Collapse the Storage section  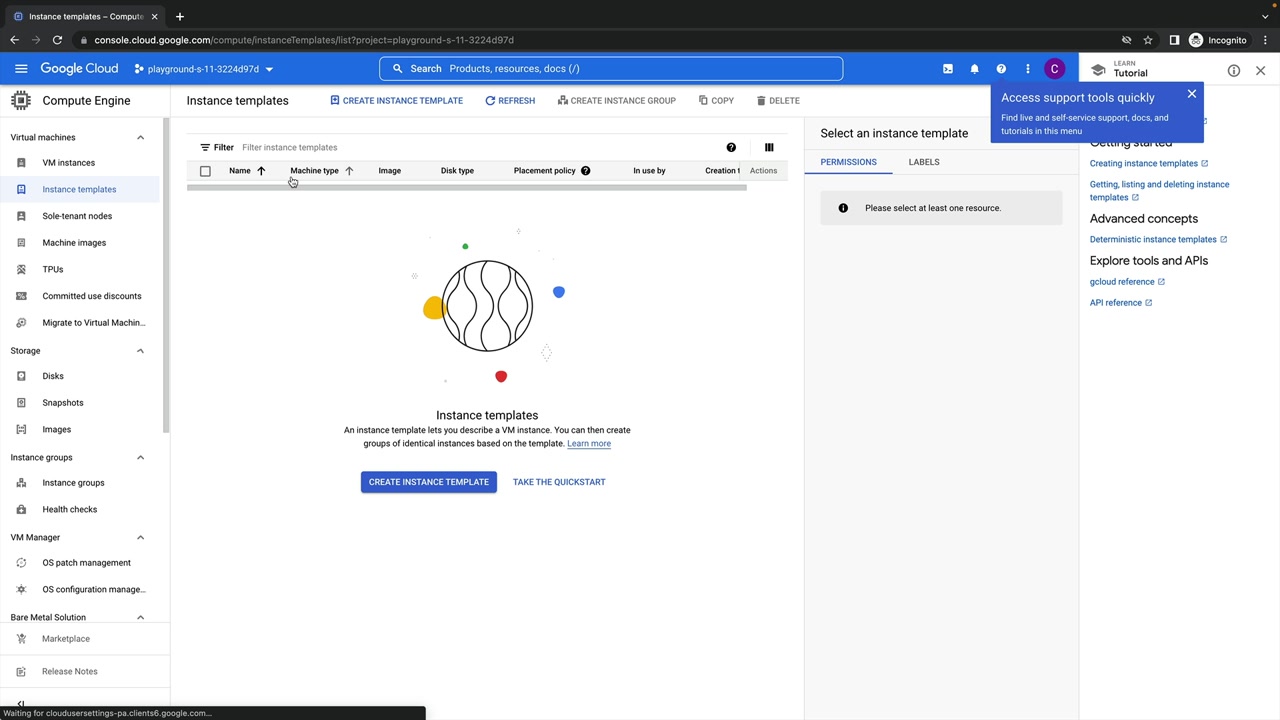[x=140, y=351]
